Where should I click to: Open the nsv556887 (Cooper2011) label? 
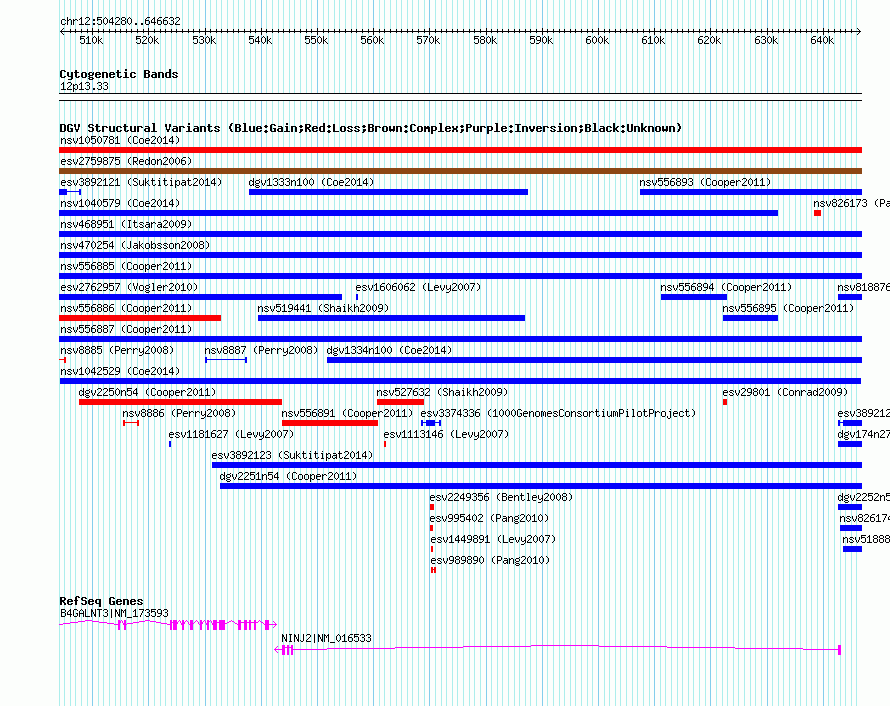coord(126,329)
